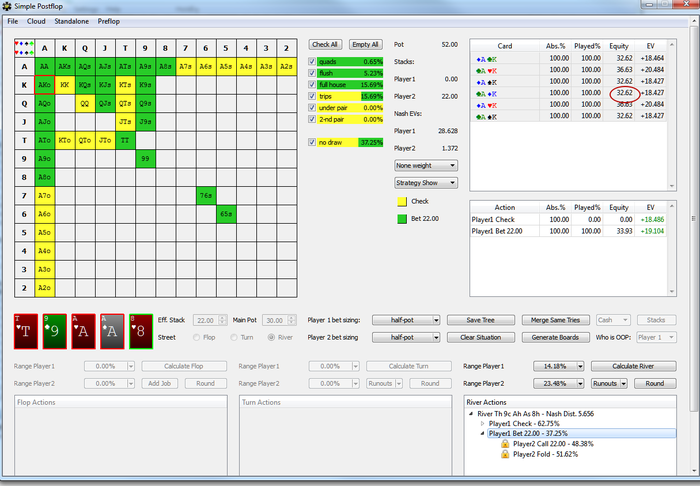Open the Strategy Show dropdown
700x486 pixels.
pyautogui.click(x=427, y=183)
